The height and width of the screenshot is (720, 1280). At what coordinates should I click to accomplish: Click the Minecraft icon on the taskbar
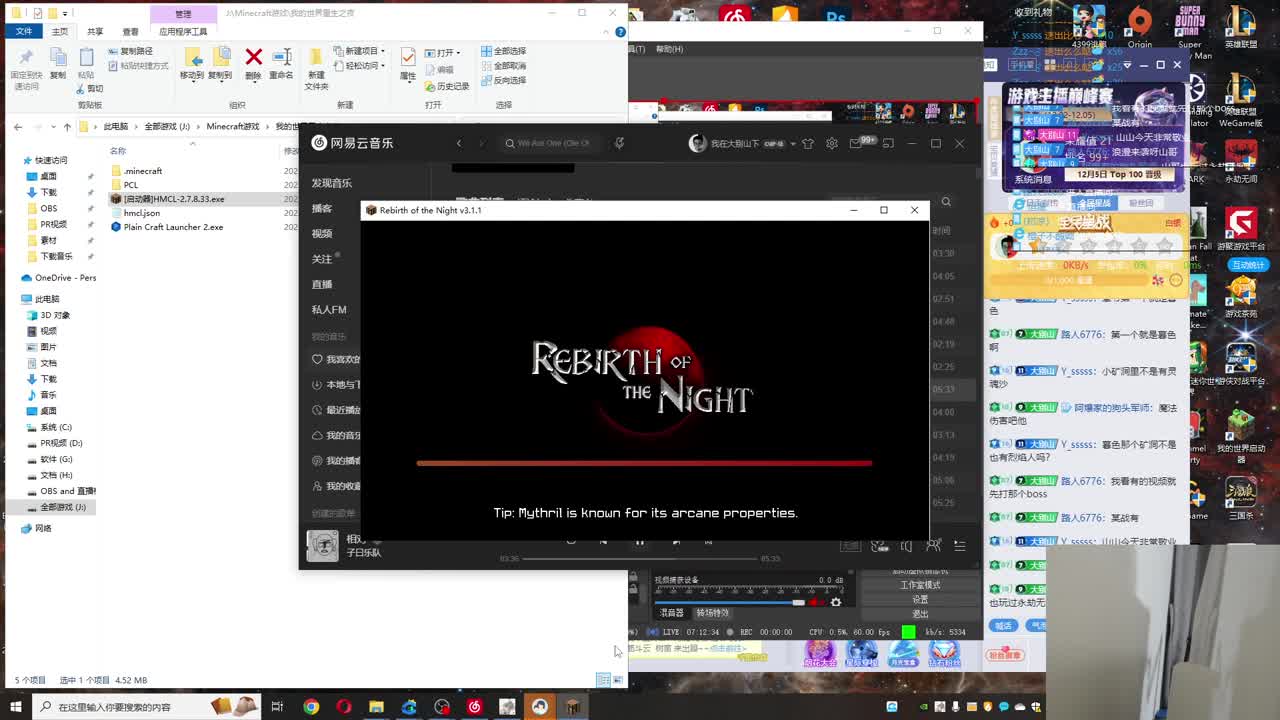click(x=572, y=707)
